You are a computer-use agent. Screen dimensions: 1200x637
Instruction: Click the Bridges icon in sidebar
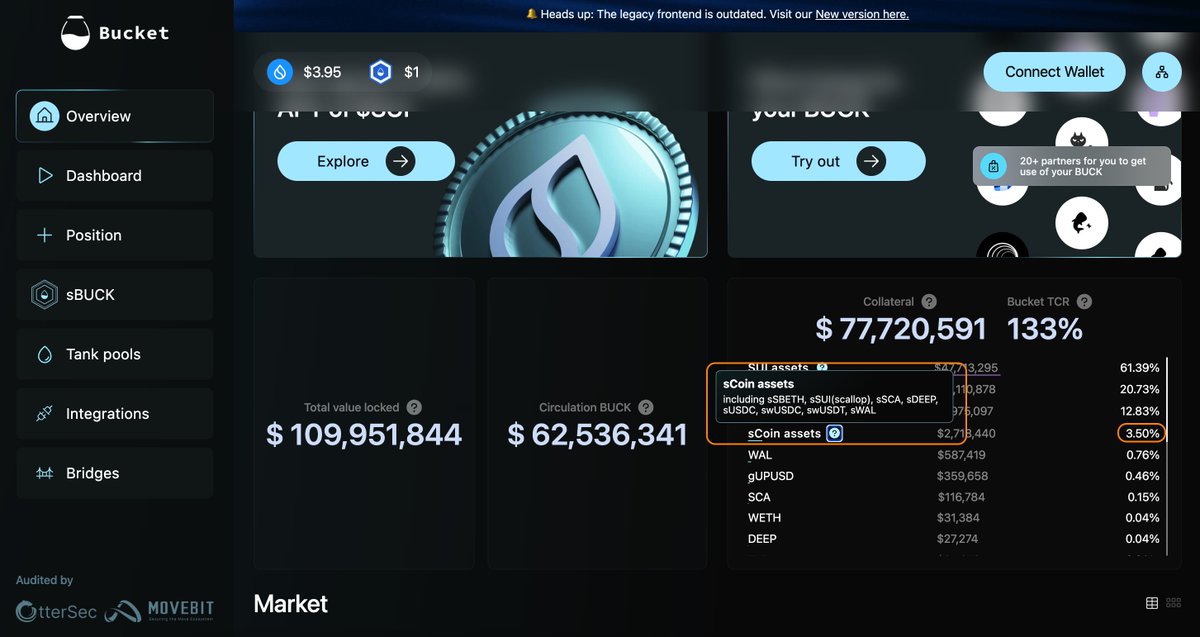coord(44,473)
